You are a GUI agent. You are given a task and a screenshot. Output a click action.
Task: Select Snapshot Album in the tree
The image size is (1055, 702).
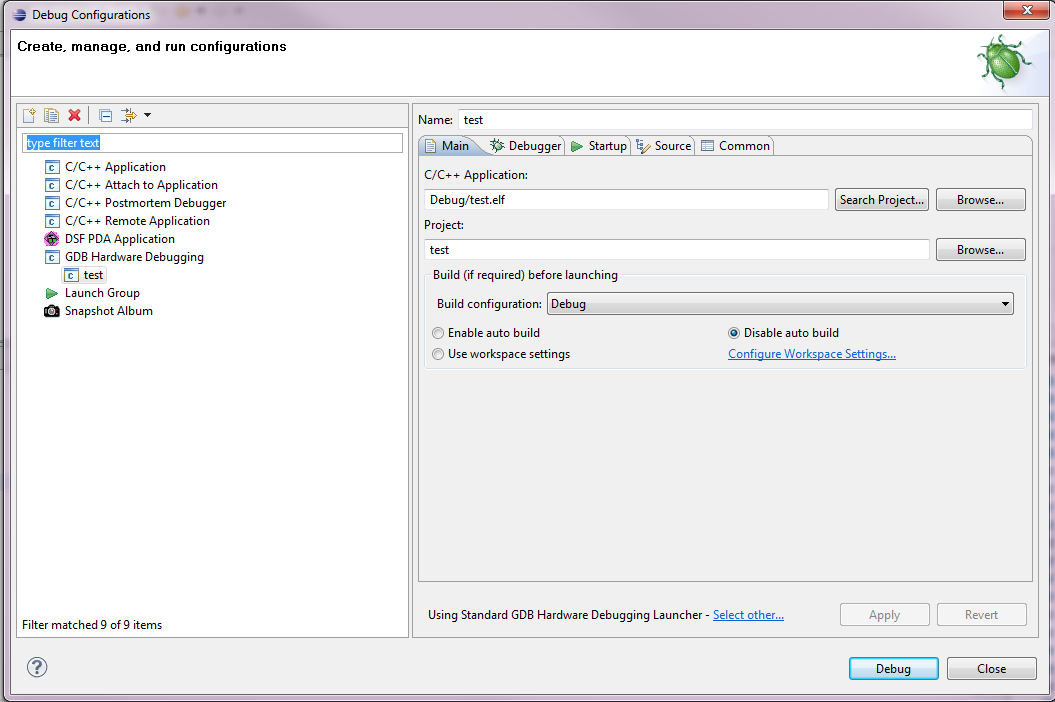(x=108, y=311)
